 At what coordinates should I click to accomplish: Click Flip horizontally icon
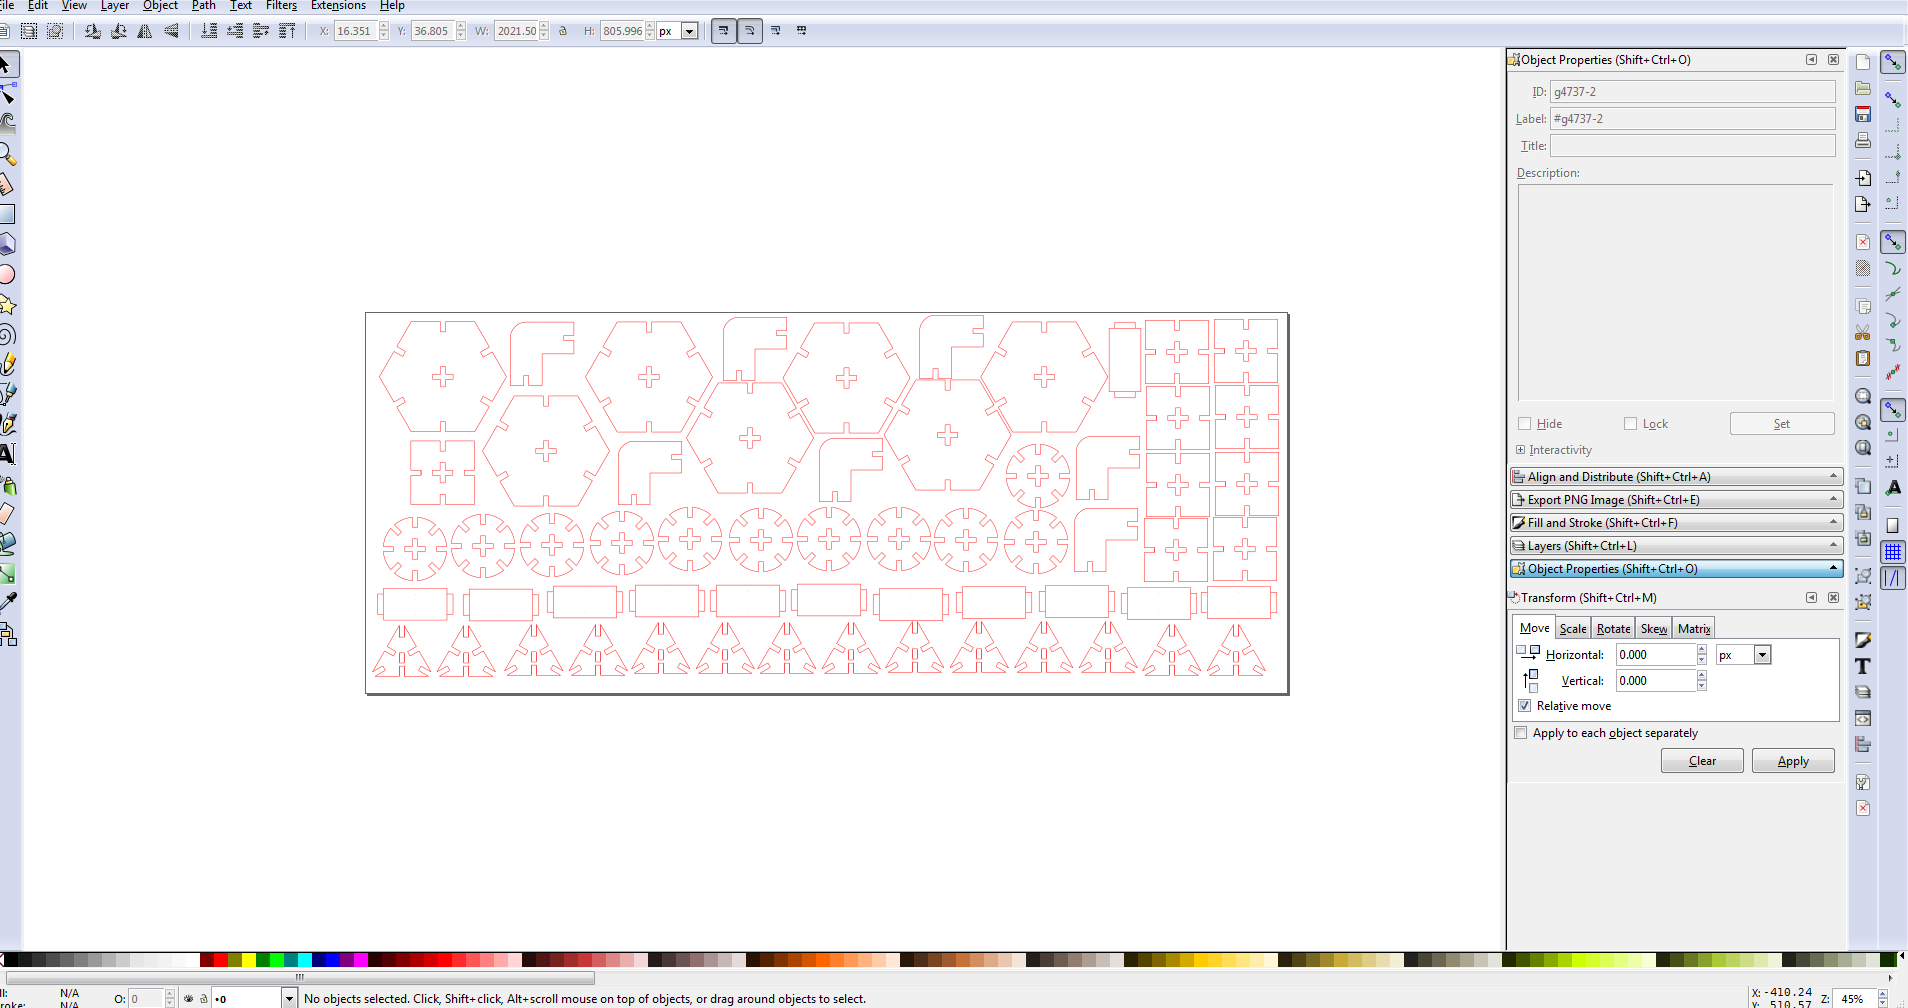point(145,31)
